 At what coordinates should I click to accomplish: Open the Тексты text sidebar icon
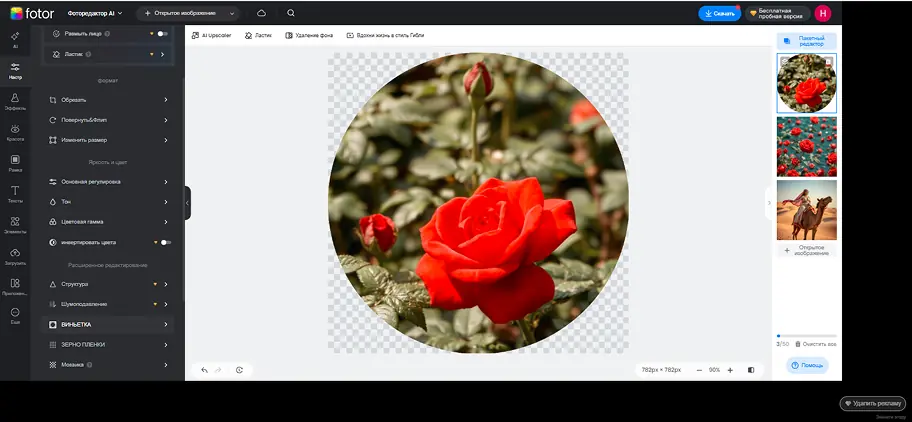point(15,194)
